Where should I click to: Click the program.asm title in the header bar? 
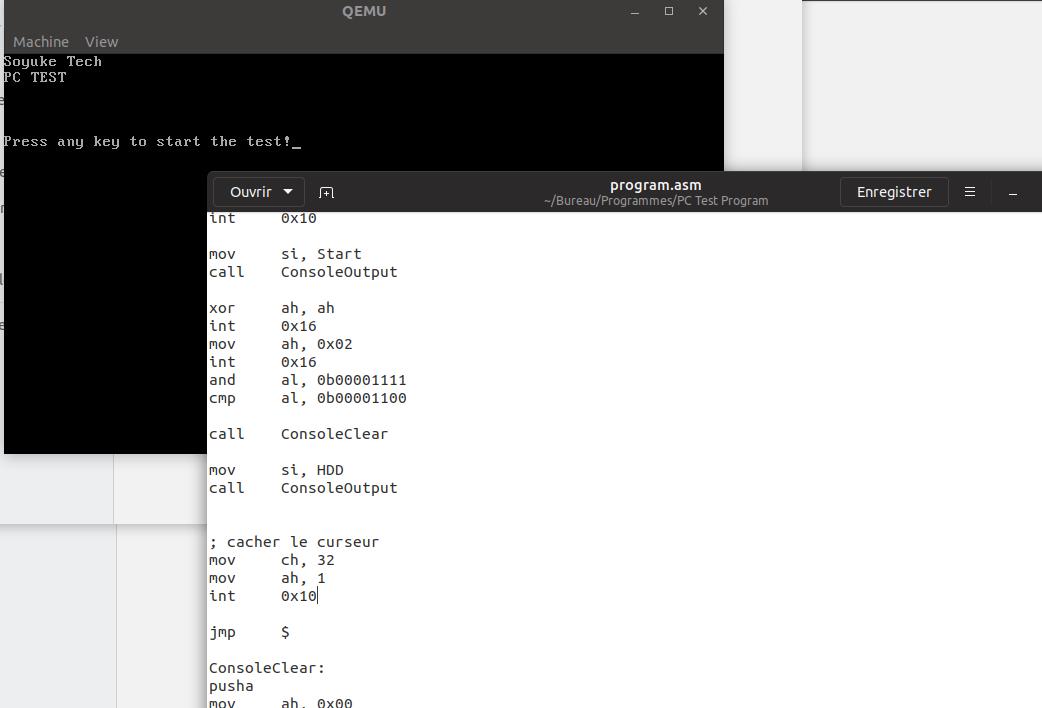pos(655,185)
